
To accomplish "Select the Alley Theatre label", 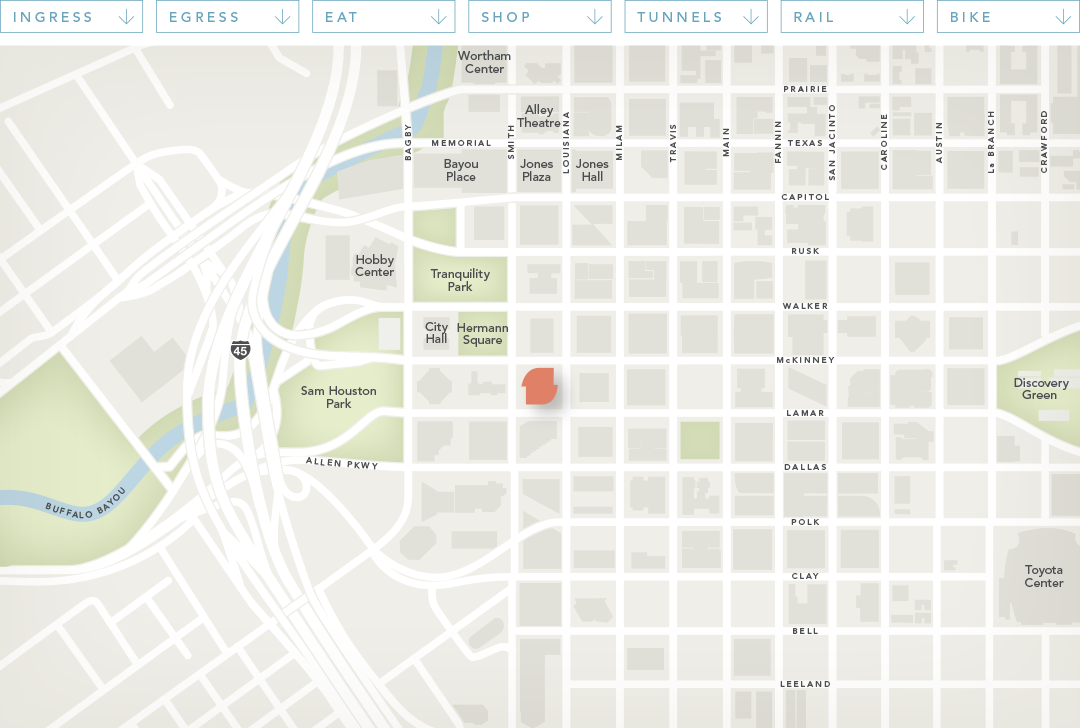I will tap(539, 116).
